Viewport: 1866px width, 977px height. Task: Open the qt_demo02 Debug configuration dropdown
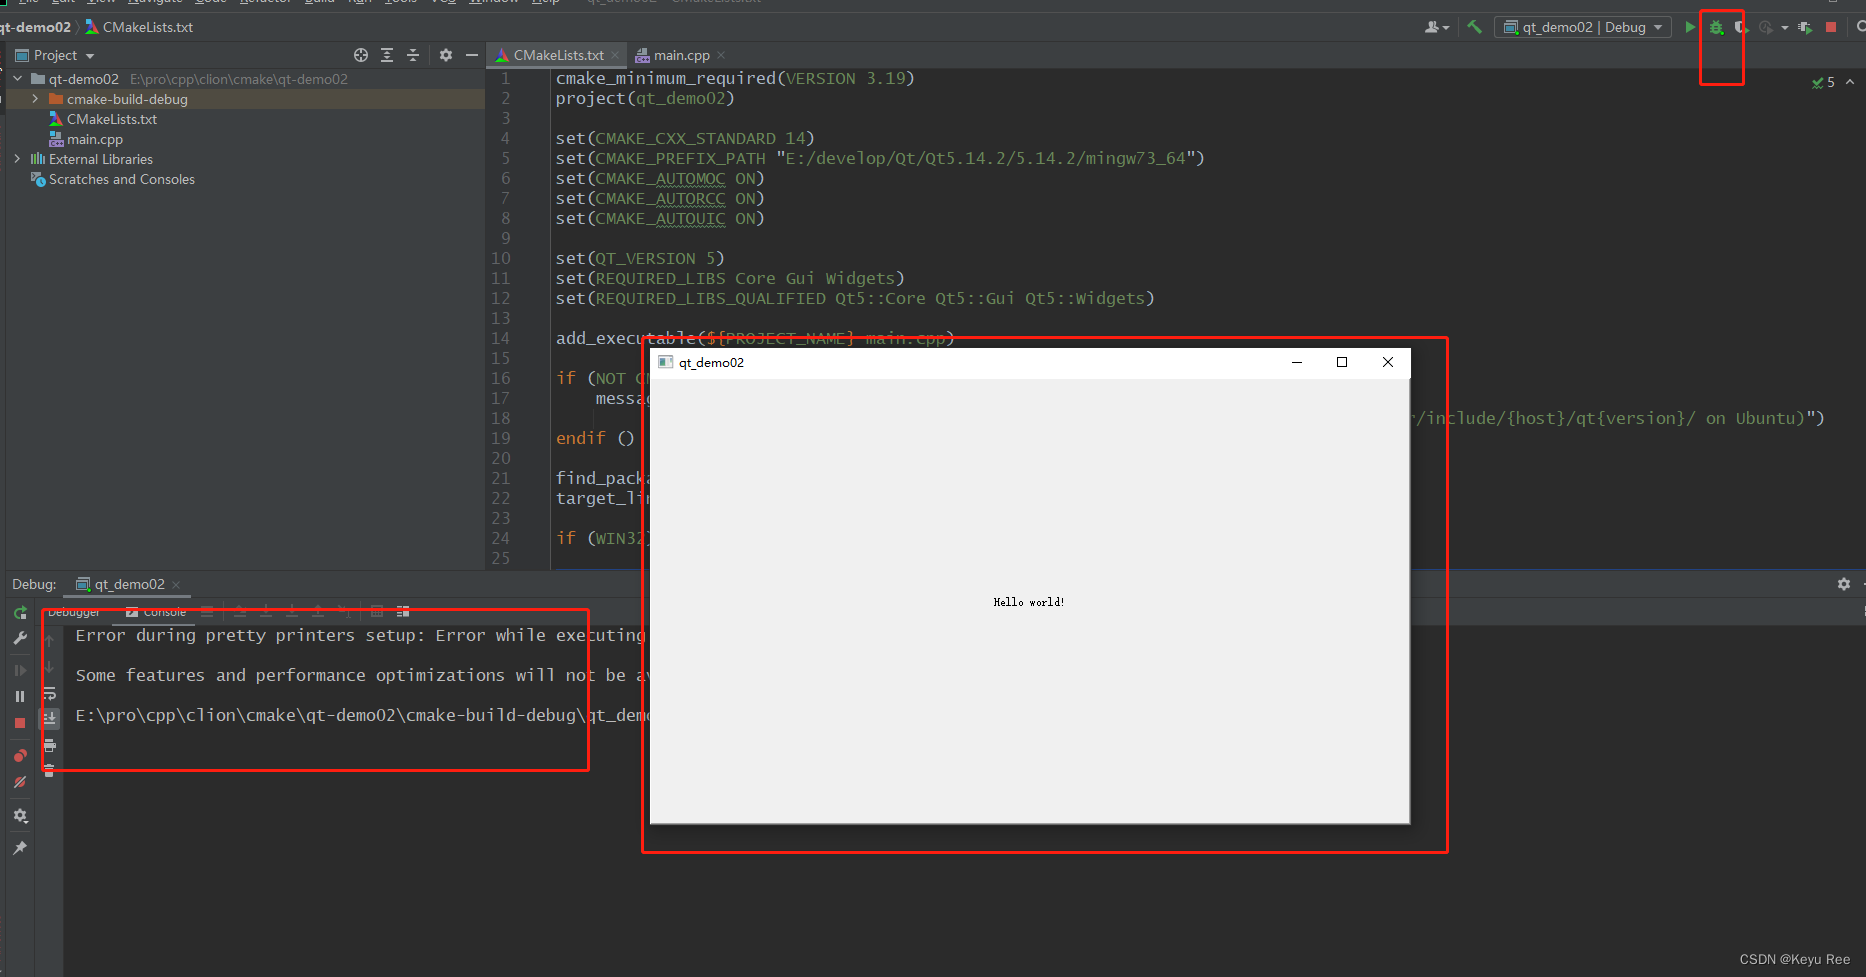point(1583,27)
